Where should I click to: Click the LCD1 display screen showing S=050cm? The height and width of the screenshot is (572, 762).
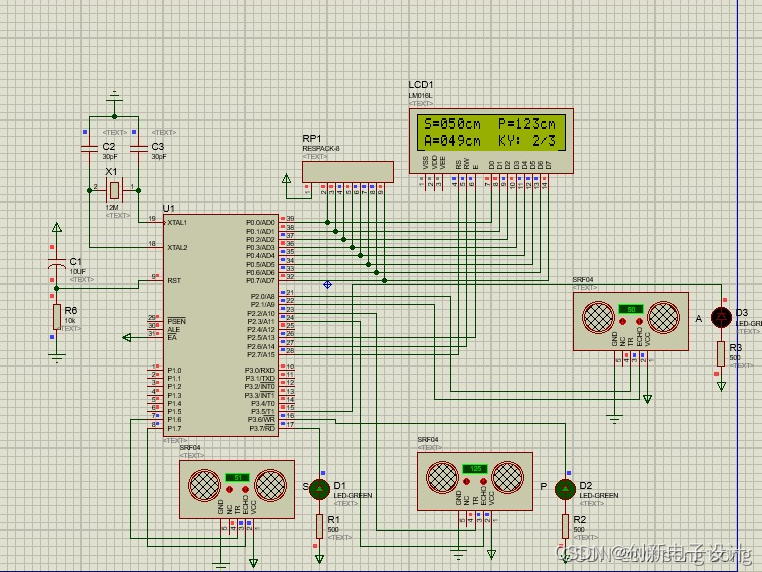(x=491, y=132)
